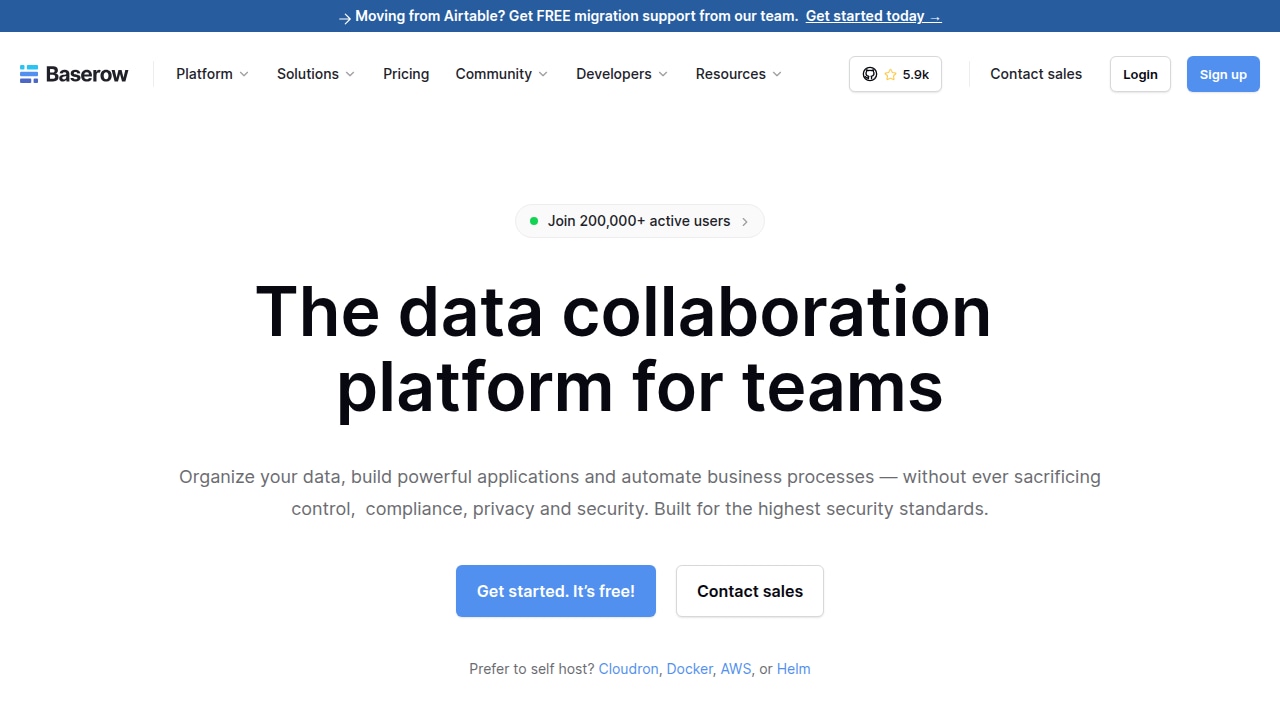Click the arrow icon before Moving from Airtable
The width and height of the screenshot is (1280, 720).
344,17
